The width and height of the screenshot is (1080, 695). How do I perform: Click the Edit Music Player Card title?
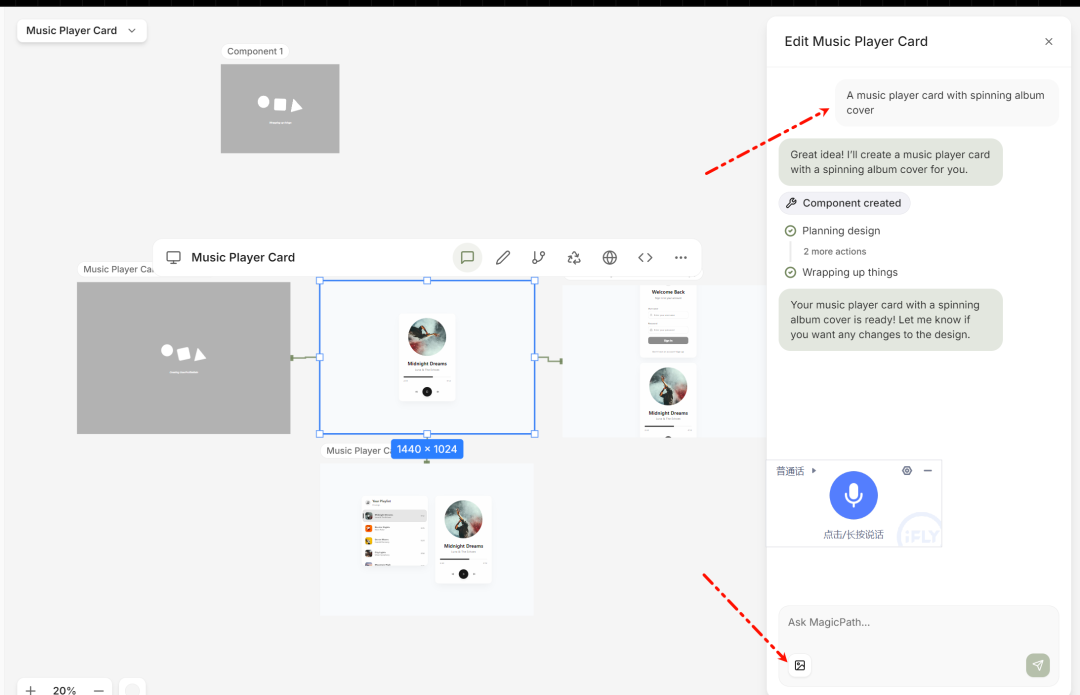pos(855,41)
